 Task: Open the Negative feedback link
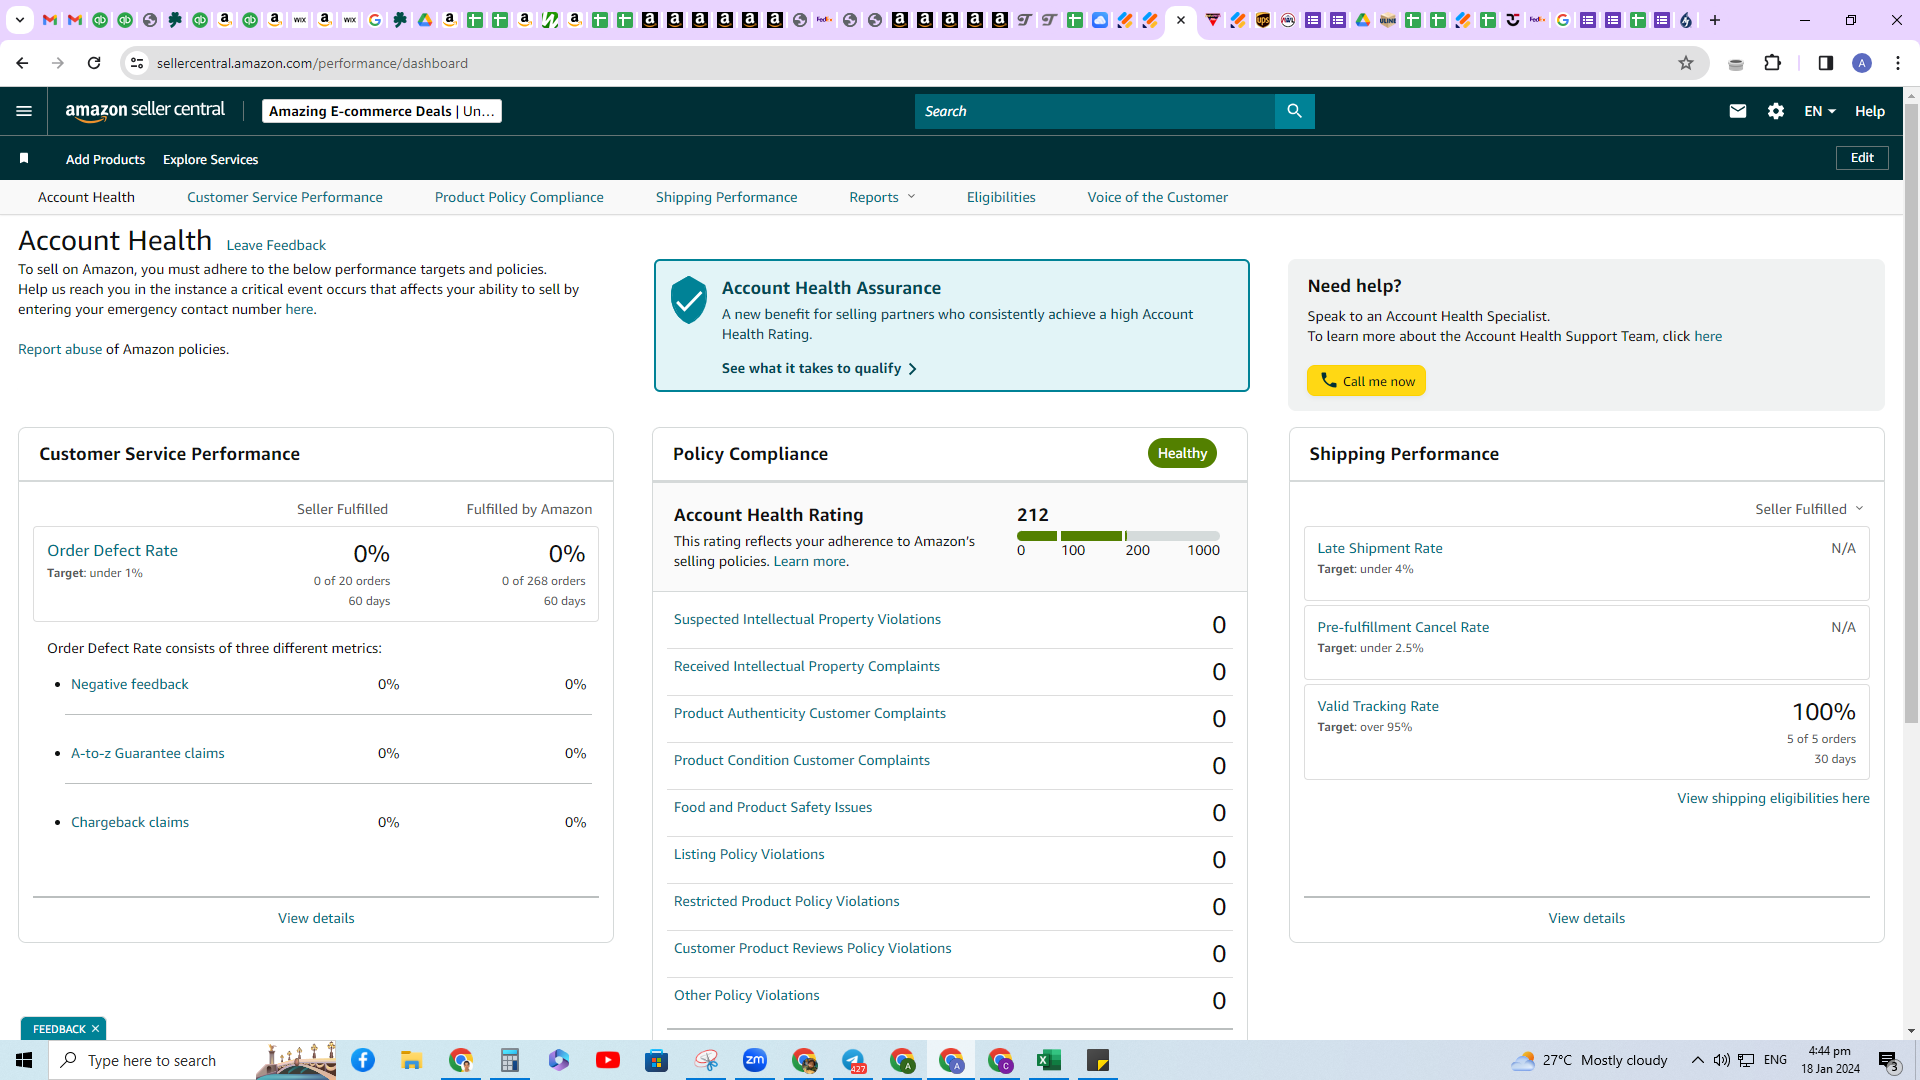[x=130, y=684]
